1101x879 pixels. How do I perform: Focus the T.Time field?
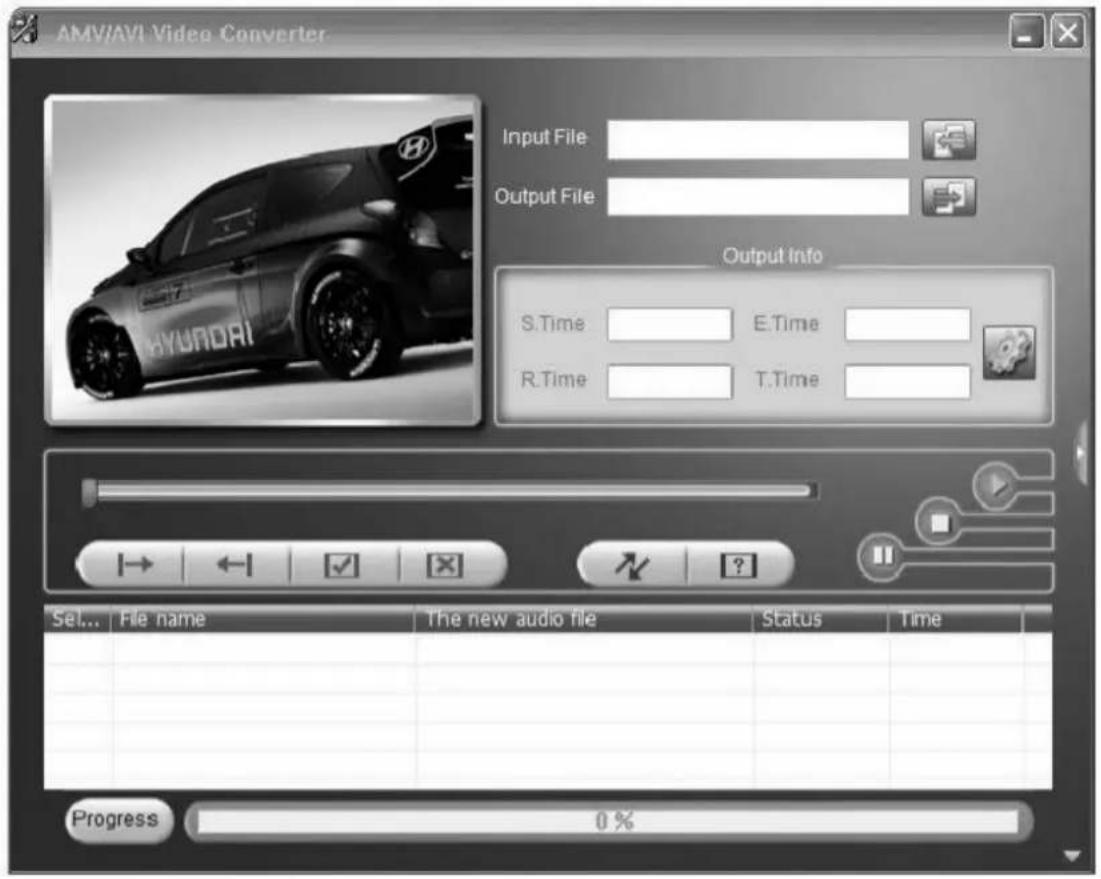click(907, 381)
